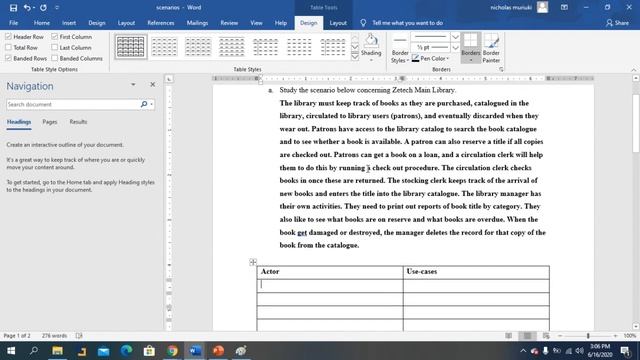
Task: Open File Explorer from taskbar
Action: pos(57,351)
